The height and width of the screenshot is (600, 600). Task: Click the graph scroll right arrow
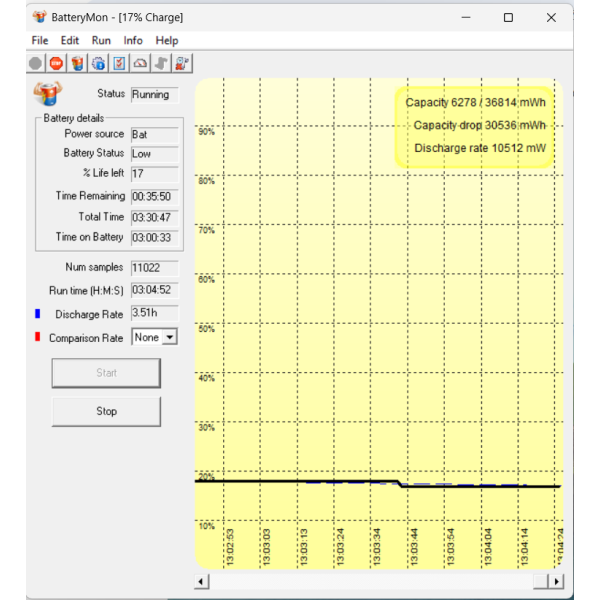pos(556,582)
